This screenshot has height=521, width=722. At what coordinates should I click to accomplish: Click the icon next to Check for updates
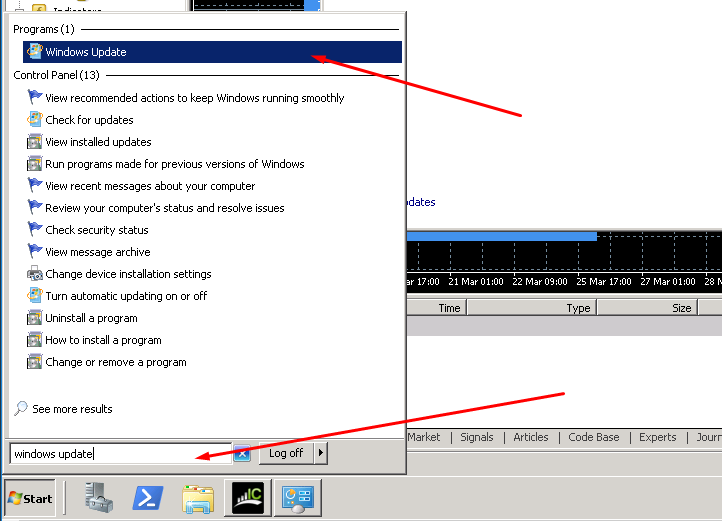(x=35, y=119)
